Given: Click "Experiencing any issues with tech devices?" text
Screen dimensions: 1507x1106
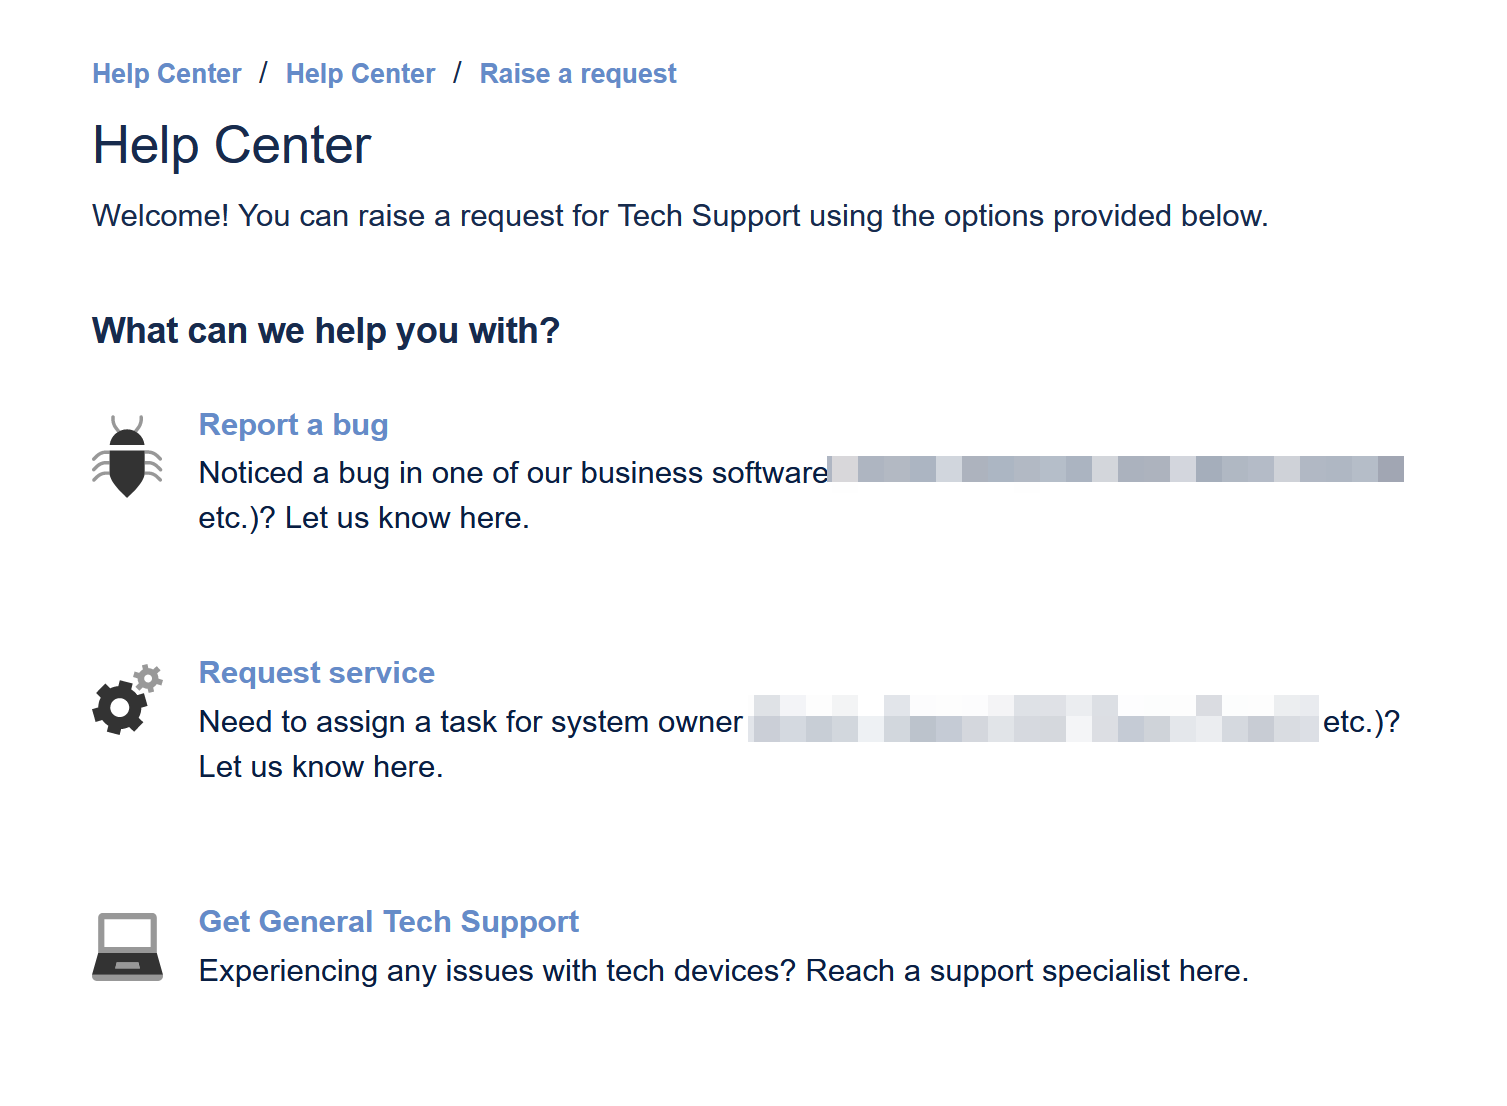Looking at the screenshot, I should (497, 971).
